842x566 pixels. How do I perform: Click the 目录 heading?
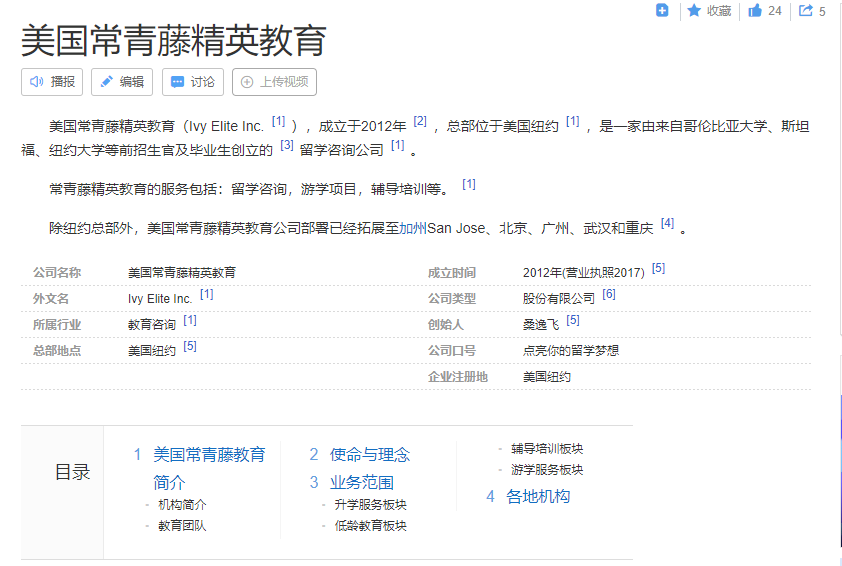coord(72,472)
